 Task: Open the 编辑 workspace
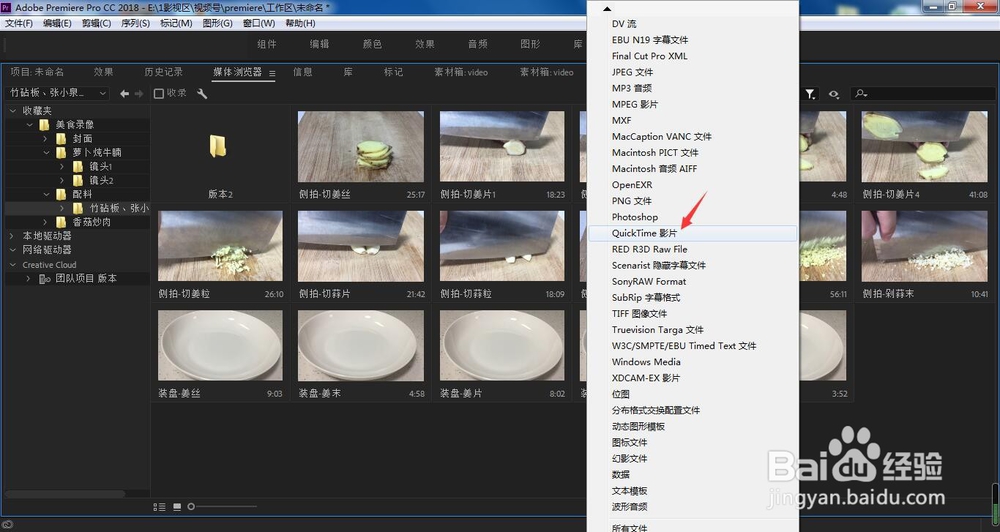pyautogui.click(x=320, y=44)
